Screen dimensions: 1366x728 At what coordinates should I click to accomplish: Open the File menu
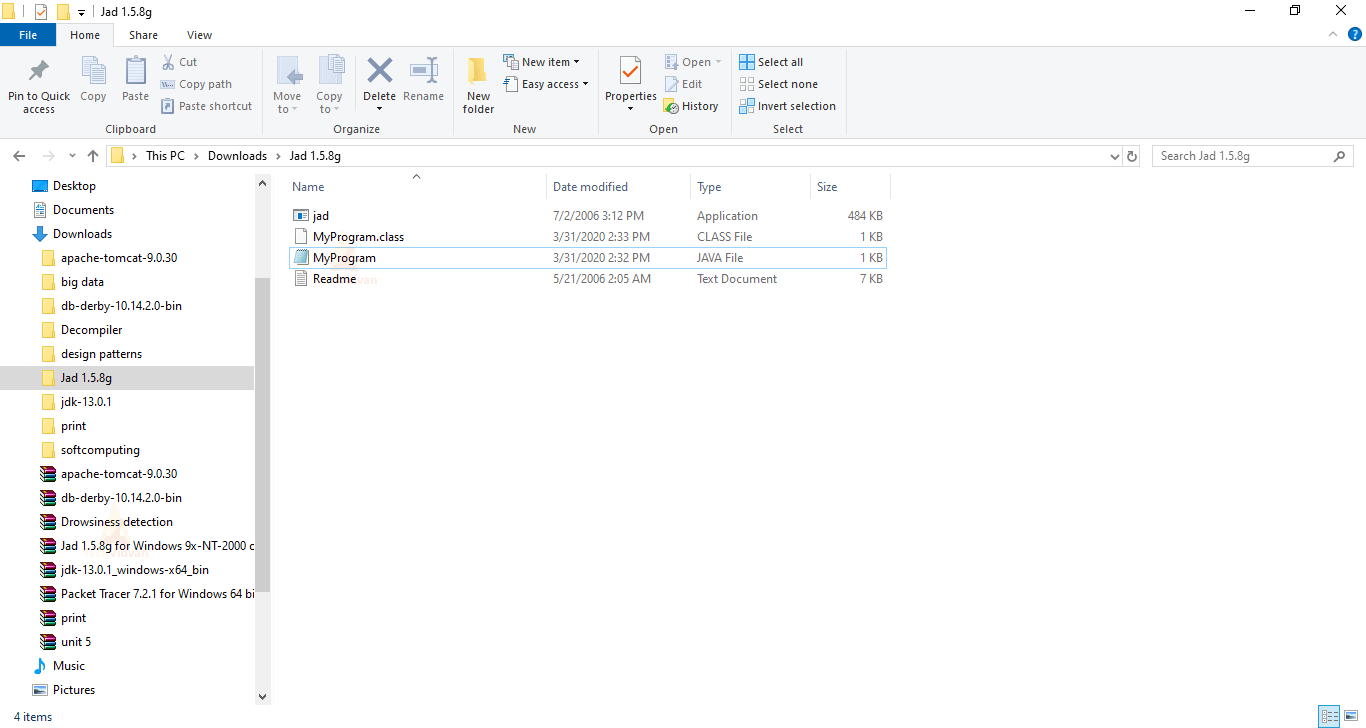(x=28, y=35)
